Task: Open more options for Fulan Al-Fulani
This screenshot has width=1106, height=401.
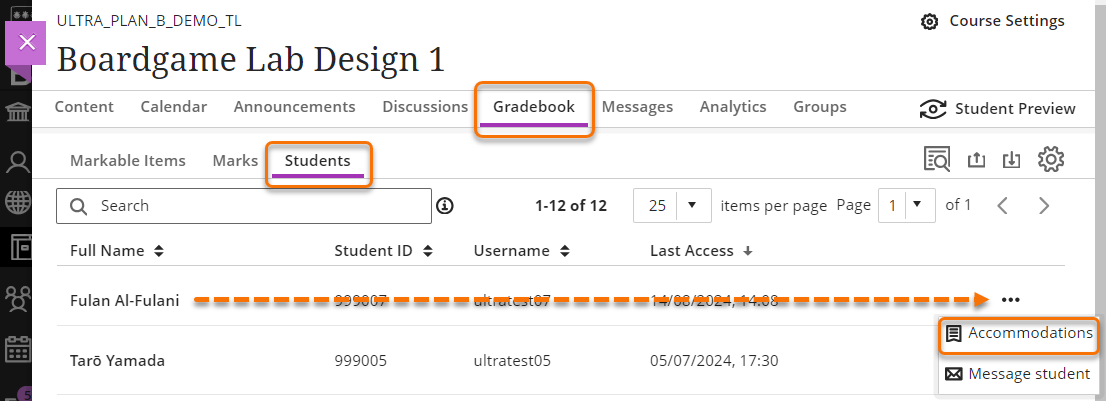Action: point(1010,299)
